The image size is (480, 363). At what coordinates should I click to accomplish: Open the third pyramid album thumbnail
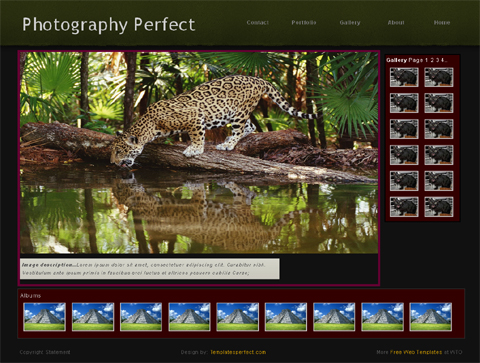click(x=141, y=317)
